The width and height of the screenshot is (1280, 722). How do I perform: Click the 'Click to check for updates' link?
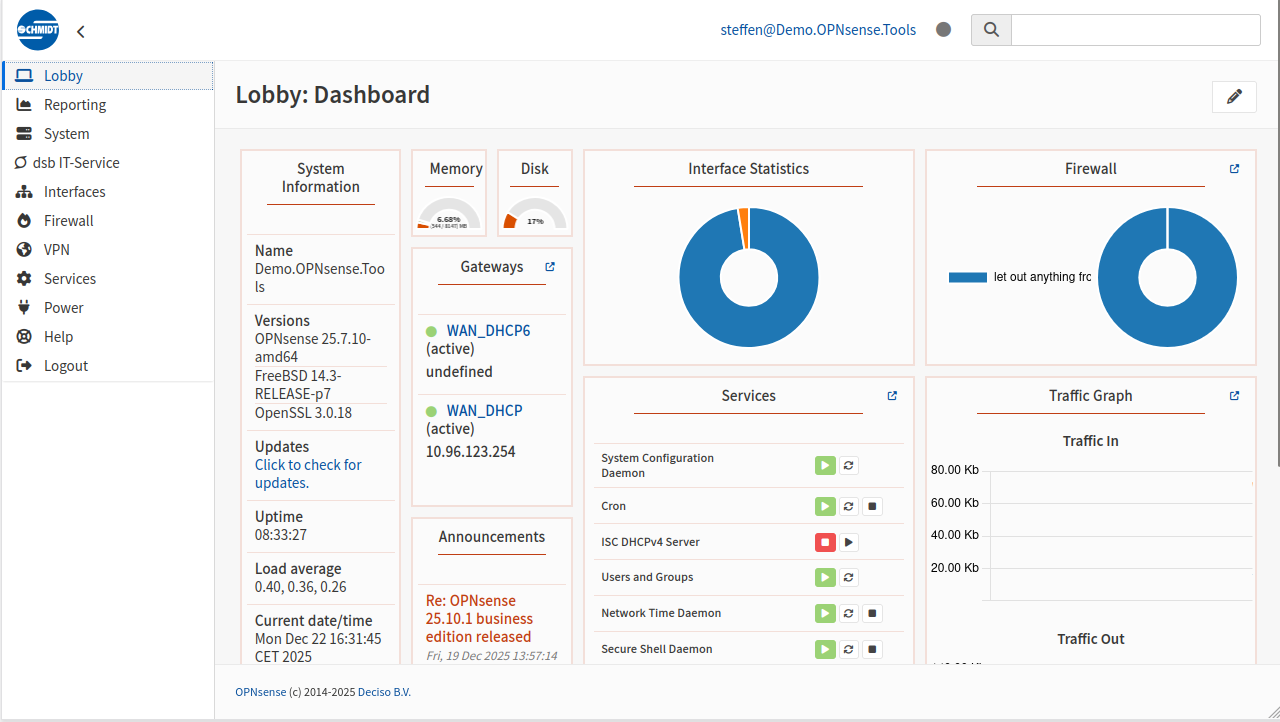point(308,474)
